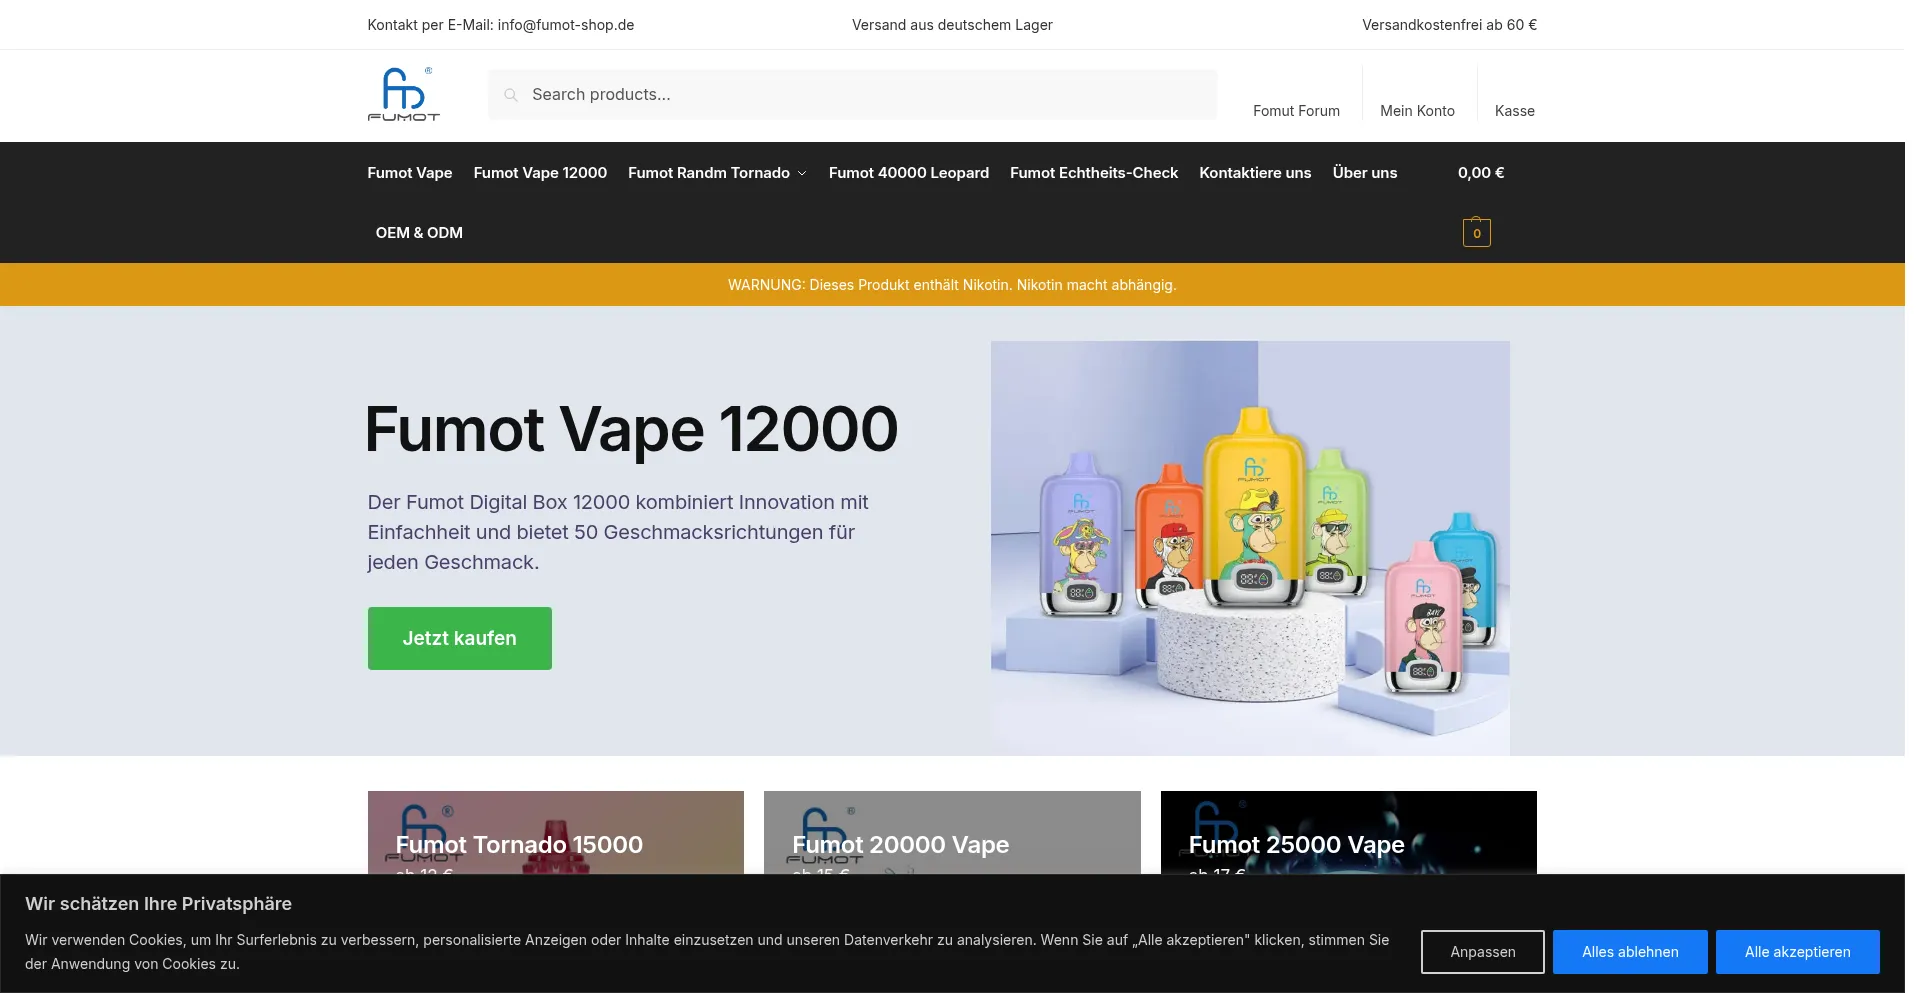The image size is (1920, 993).
Task: Click Anpassen in the cookie banner
Action: click(1482, 952)
